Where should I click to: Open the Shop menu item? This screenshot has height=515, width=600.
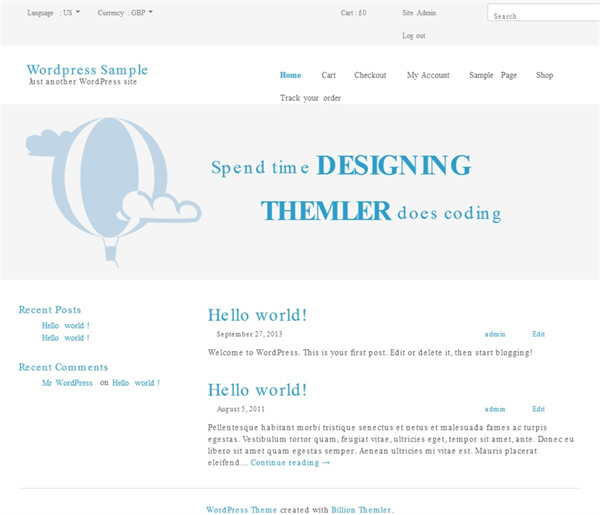(x=545, y=75)
